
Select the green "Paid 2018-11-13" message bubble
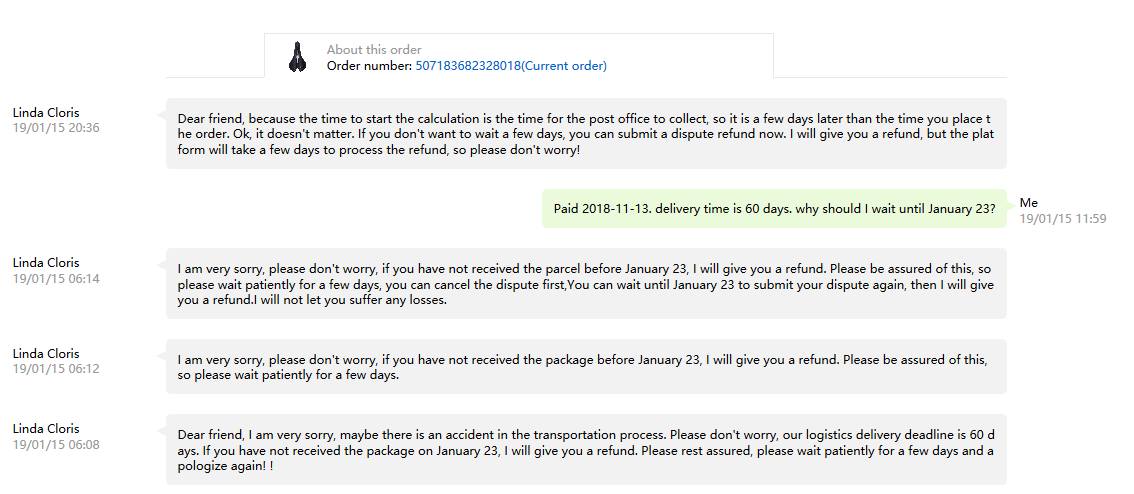point(774,209)
